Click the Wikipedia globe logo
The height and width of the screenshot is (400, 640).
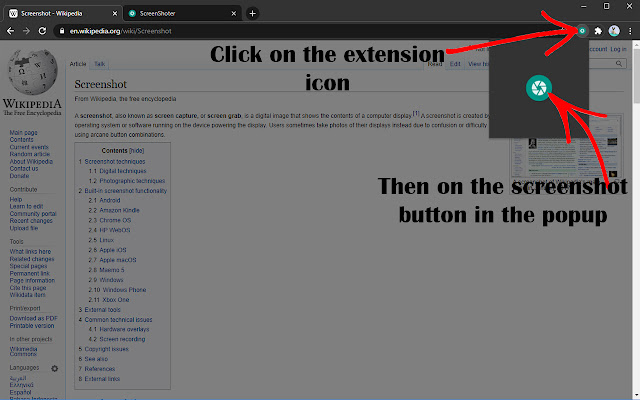coord(32,72)
